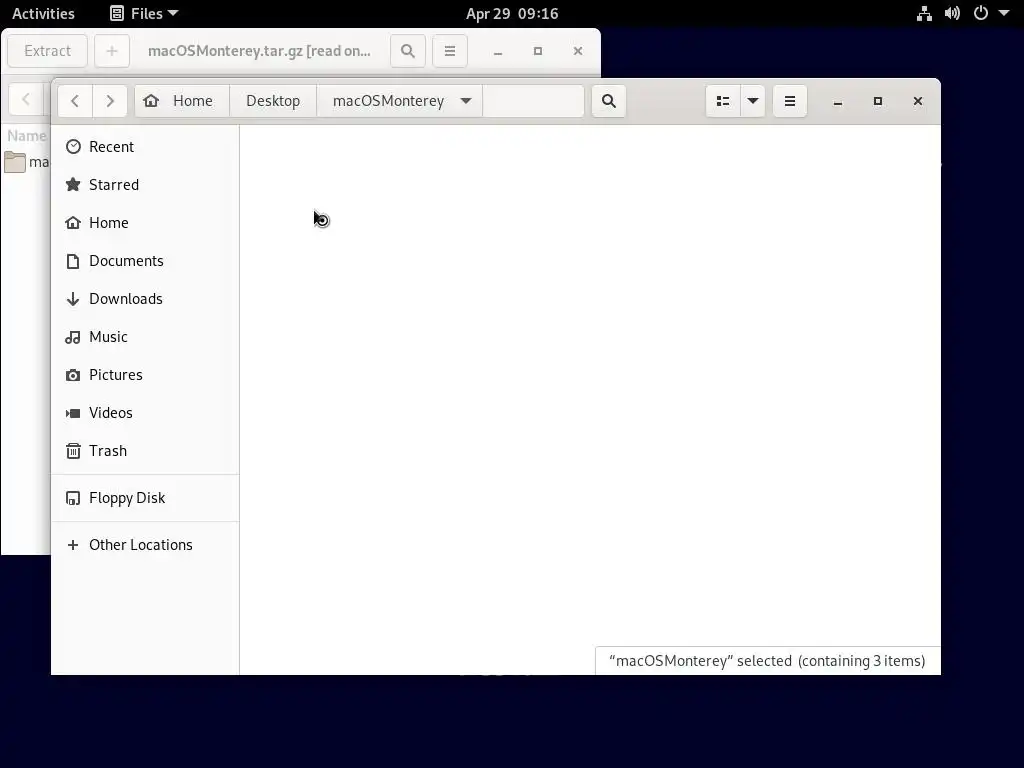Click the volume speaker icon
The width and height of the screenshot is (1024, 768).
952,13
